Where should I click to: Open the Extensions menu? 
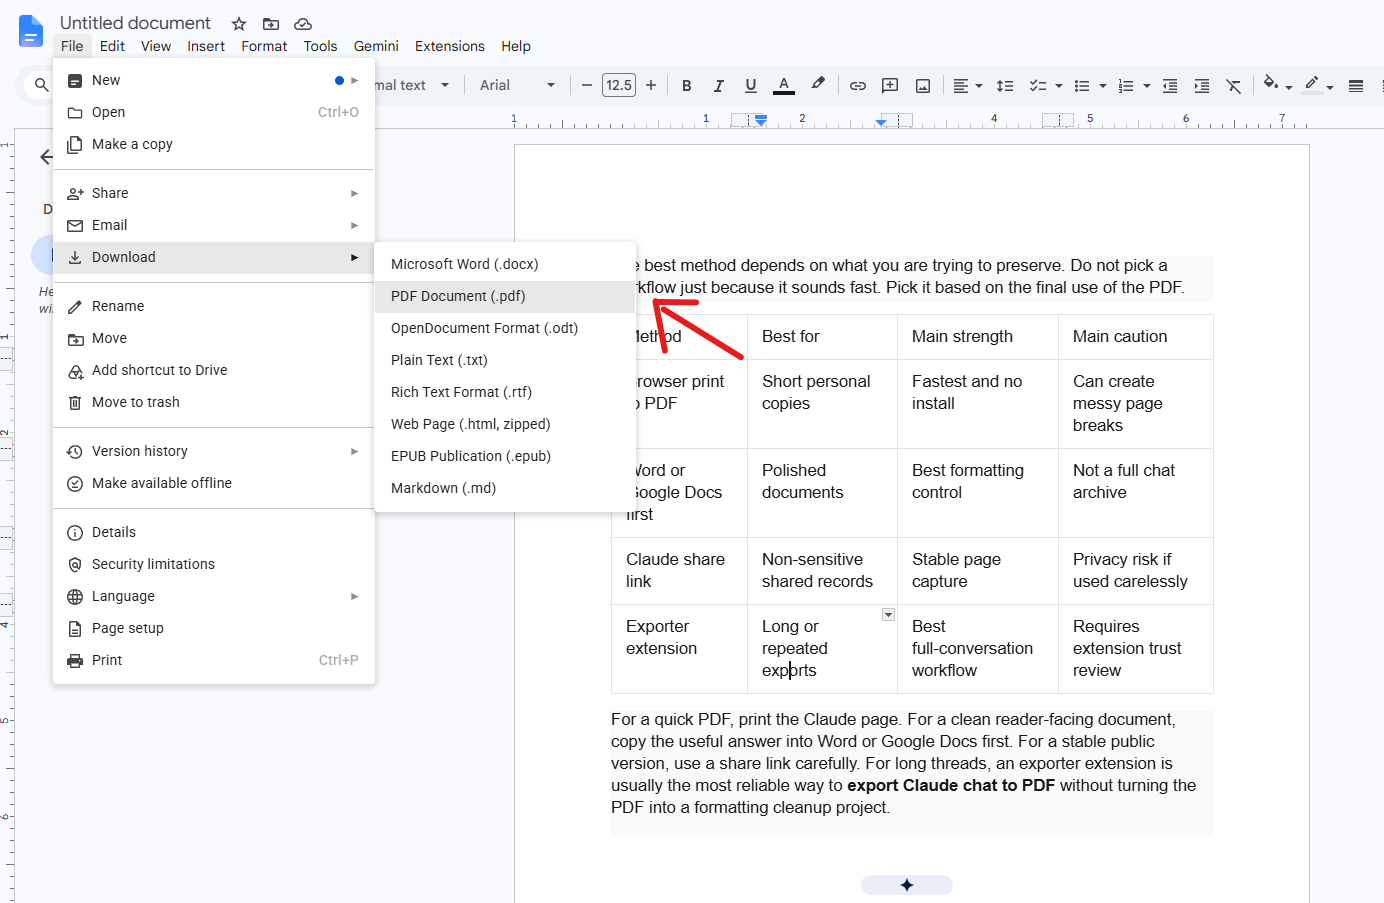pyautogui.click(x=450, y=46)
